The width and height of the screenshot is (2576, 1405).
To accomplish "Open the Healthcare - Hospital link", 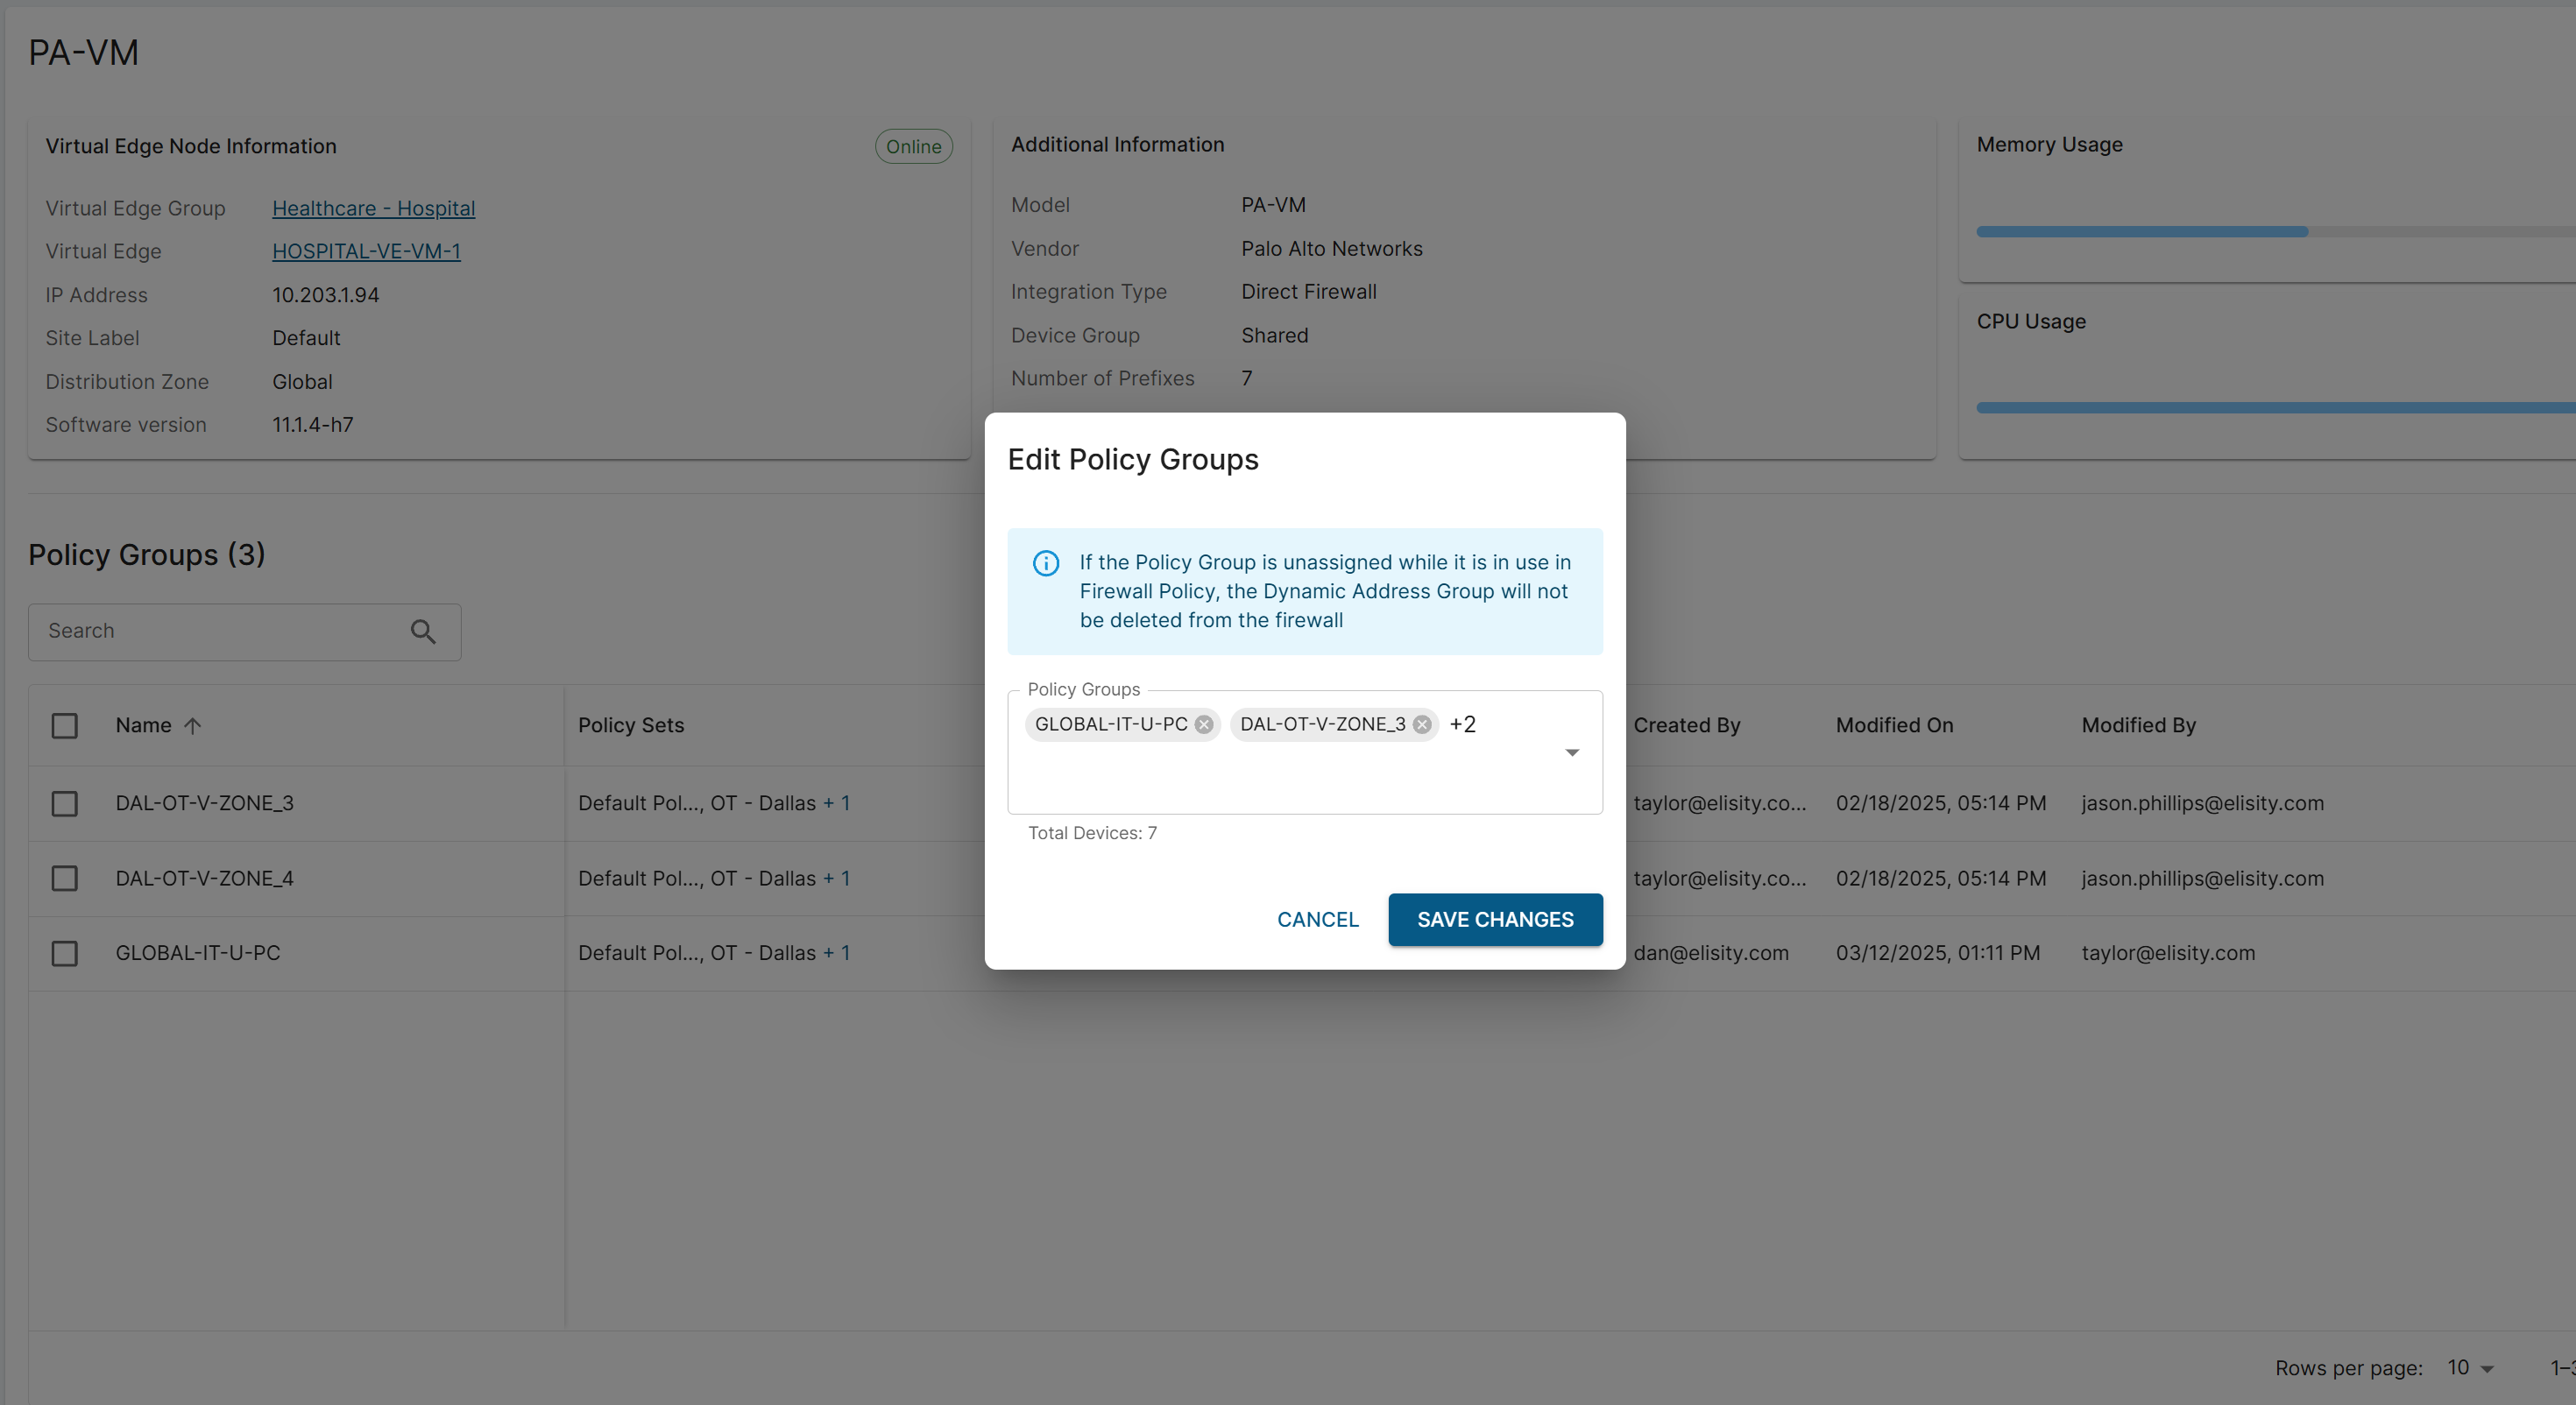I will tap(373, 209).
